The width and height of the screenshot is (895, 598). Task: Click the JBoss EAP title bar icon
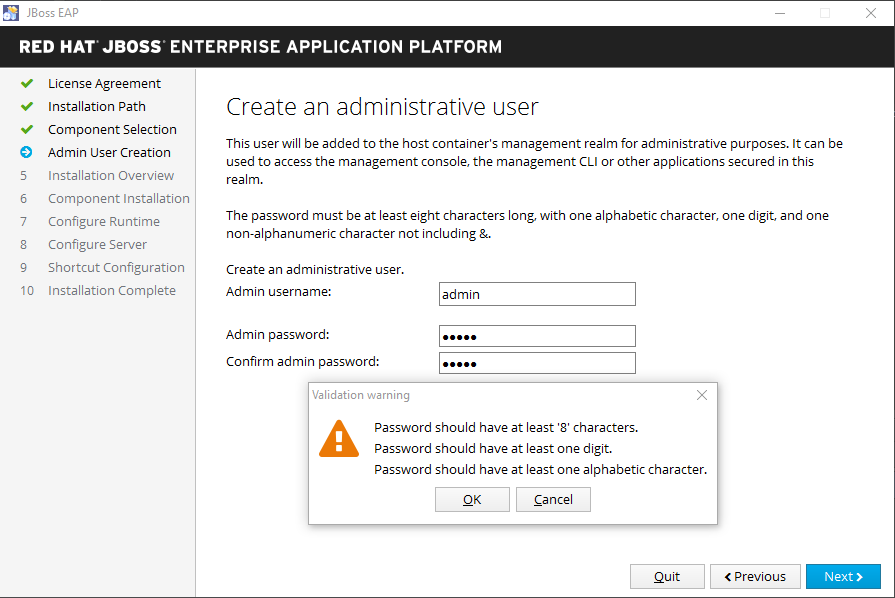click(x=11, y=13)
